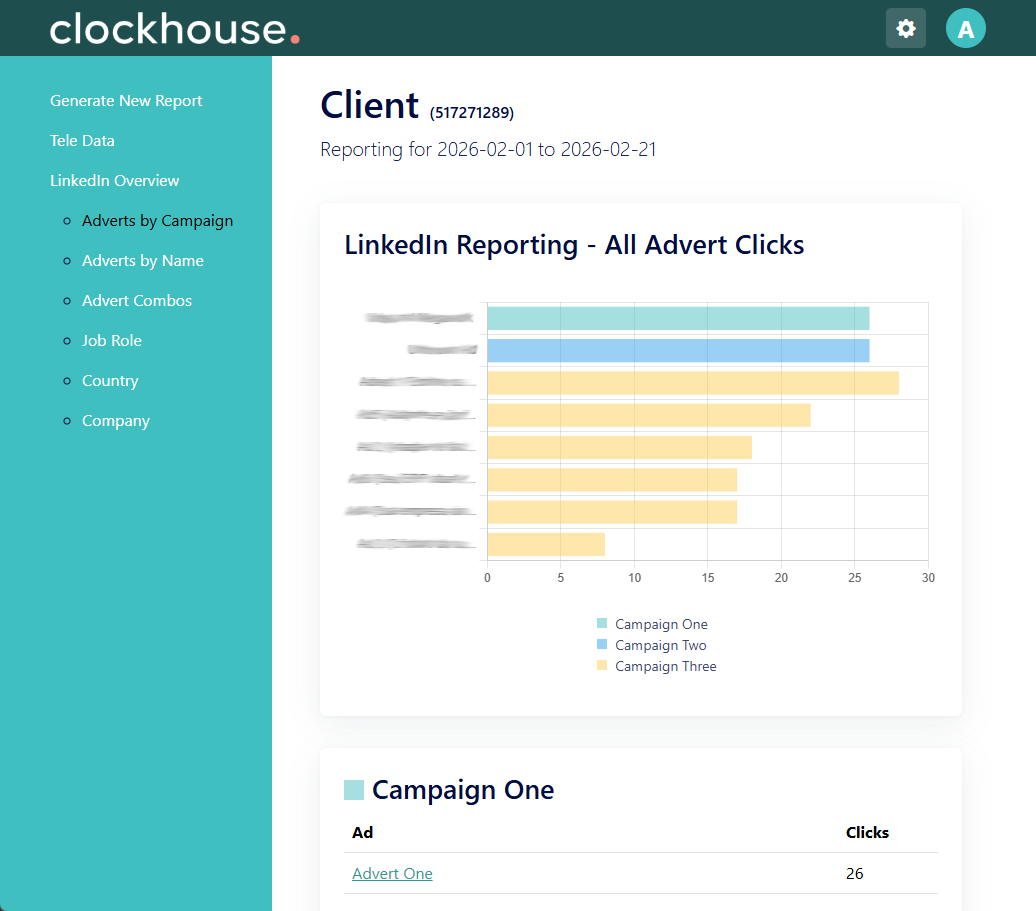Open Advert Combos report
Viewport: 1036px width, 911px height.
click(137, 301)
